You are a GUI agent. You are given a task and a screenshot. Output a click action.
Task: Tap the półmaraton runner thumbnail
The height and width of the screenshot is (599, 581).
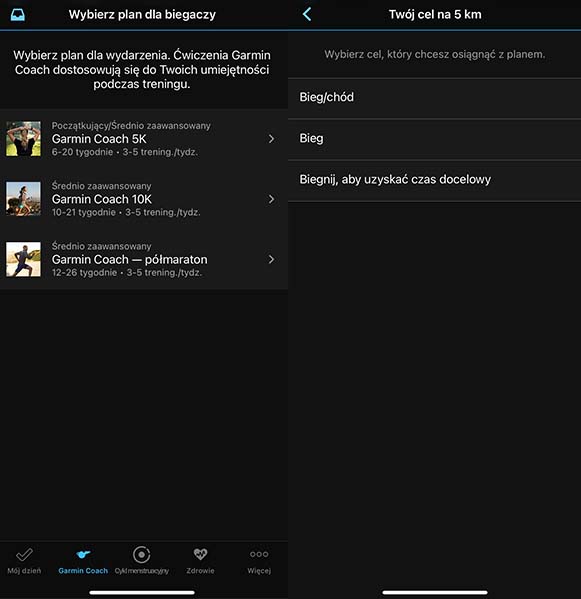pyautogui.click(x=23, y=259)
